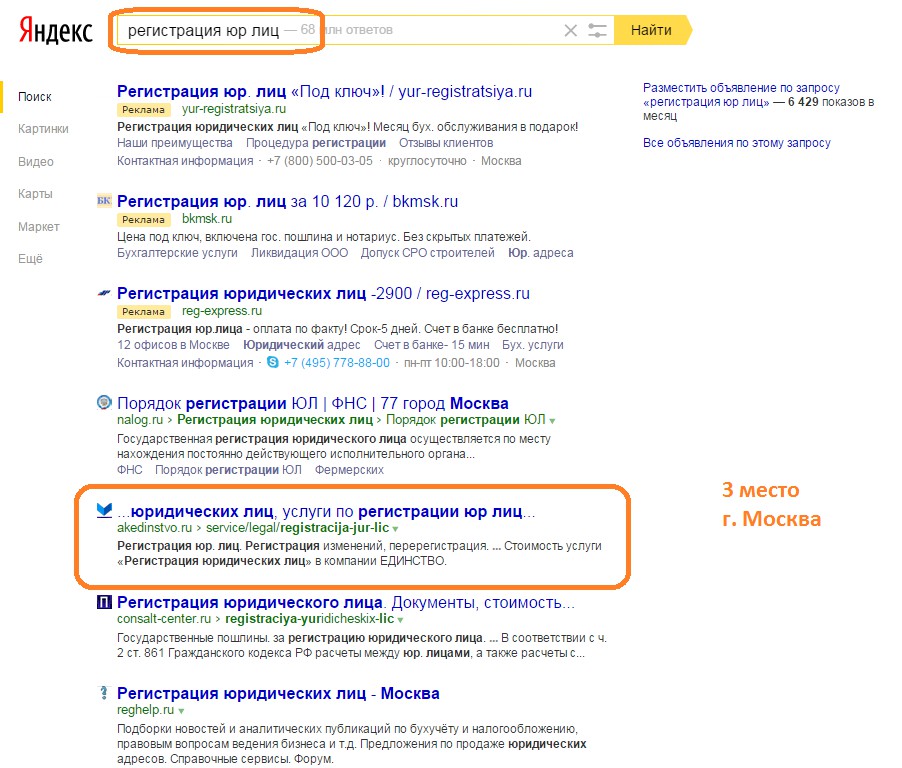Click Реклама label by bkmsk.ru
The image size is (902, 768).
pyautogui.click(x=143, y=220)
